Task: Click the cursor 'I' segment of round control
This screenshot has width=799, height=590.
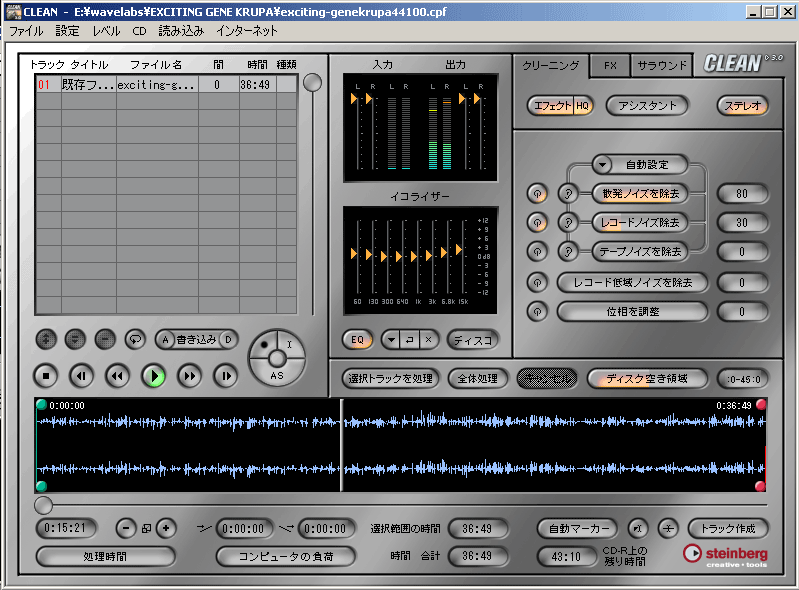Action: (289, 345)
